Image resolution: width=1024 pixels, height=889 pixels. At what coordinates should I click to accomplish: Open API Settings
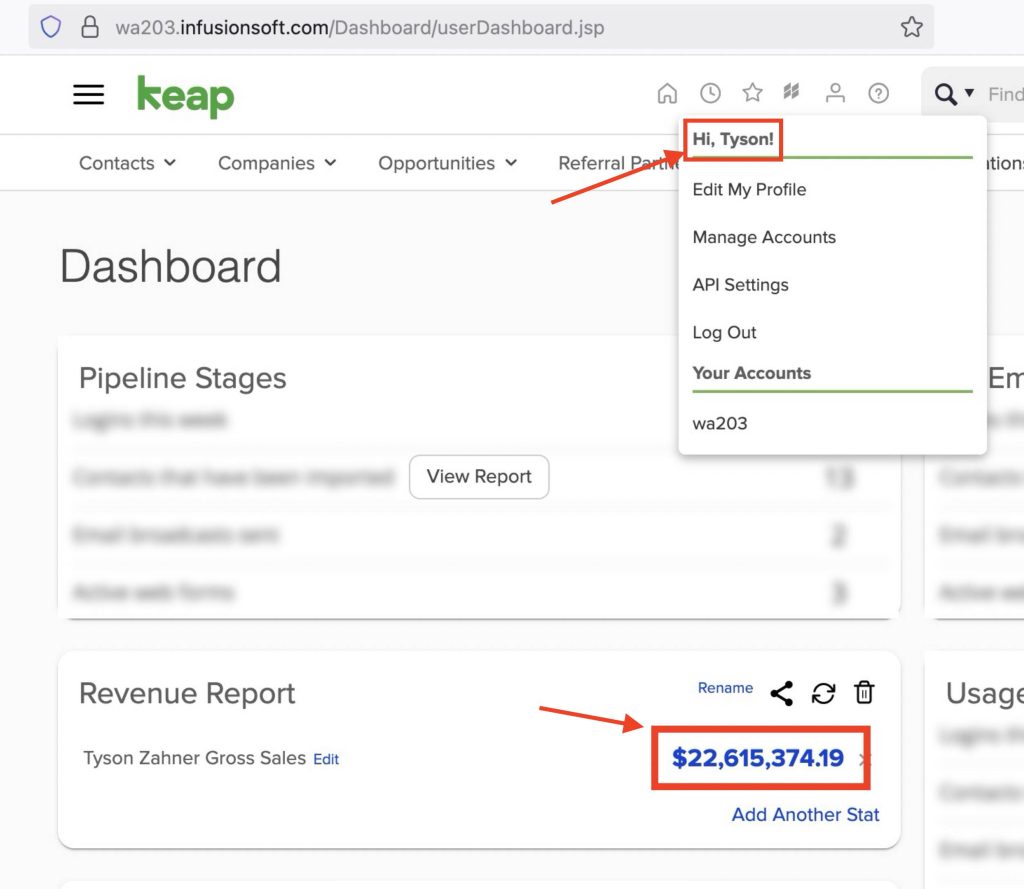741,285
